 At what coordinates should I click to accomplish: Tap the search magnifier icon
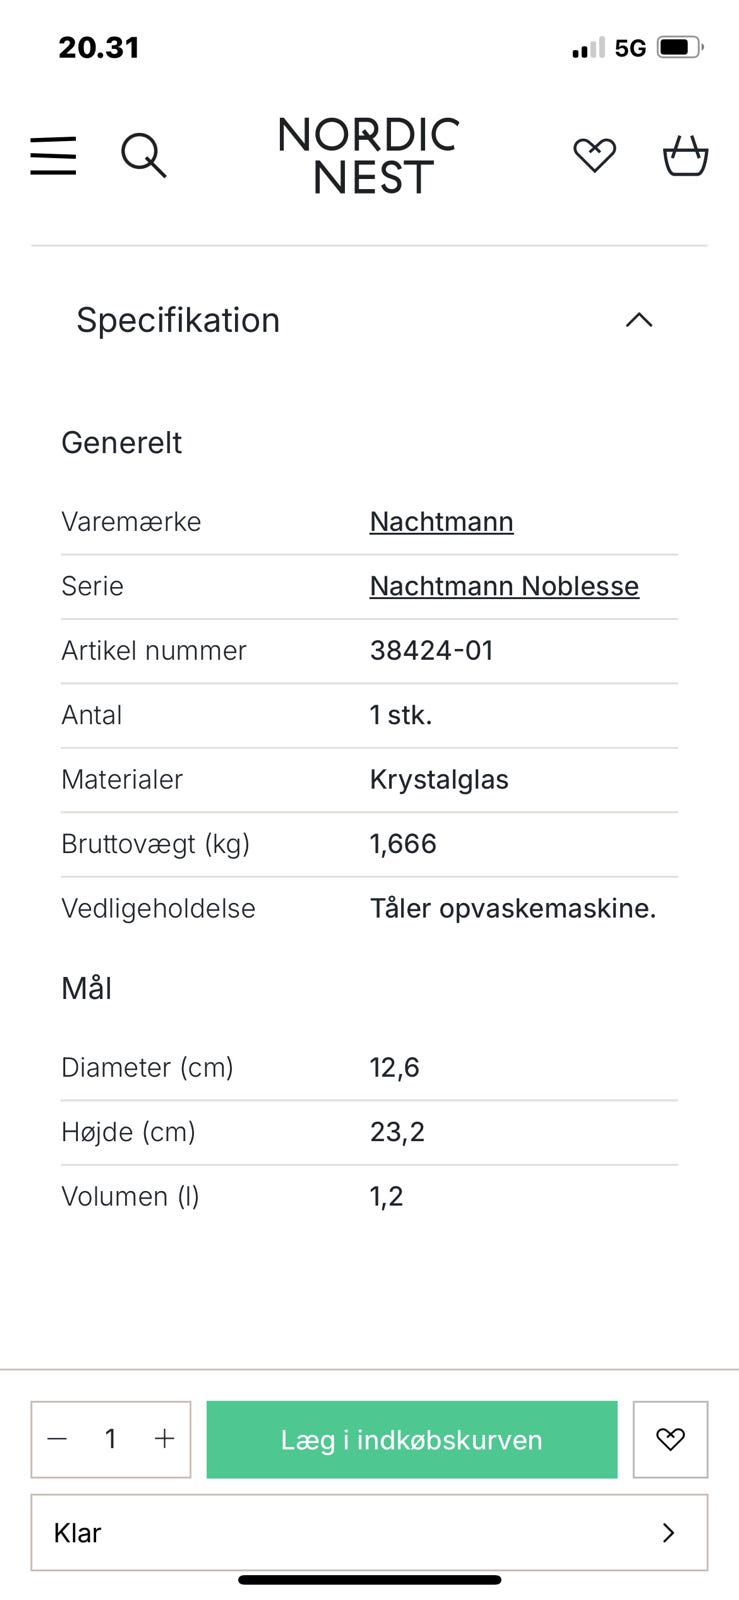click(143, 156)
